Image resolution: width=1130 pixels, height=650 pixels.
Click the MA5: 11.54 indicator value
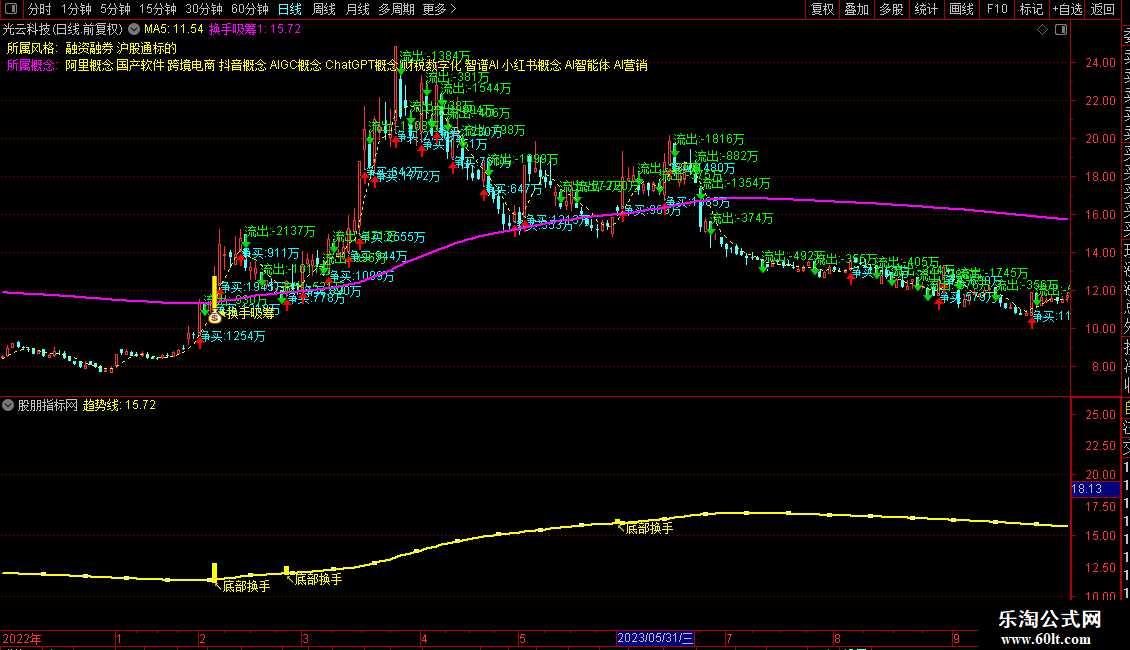click(x=174, y=30)
